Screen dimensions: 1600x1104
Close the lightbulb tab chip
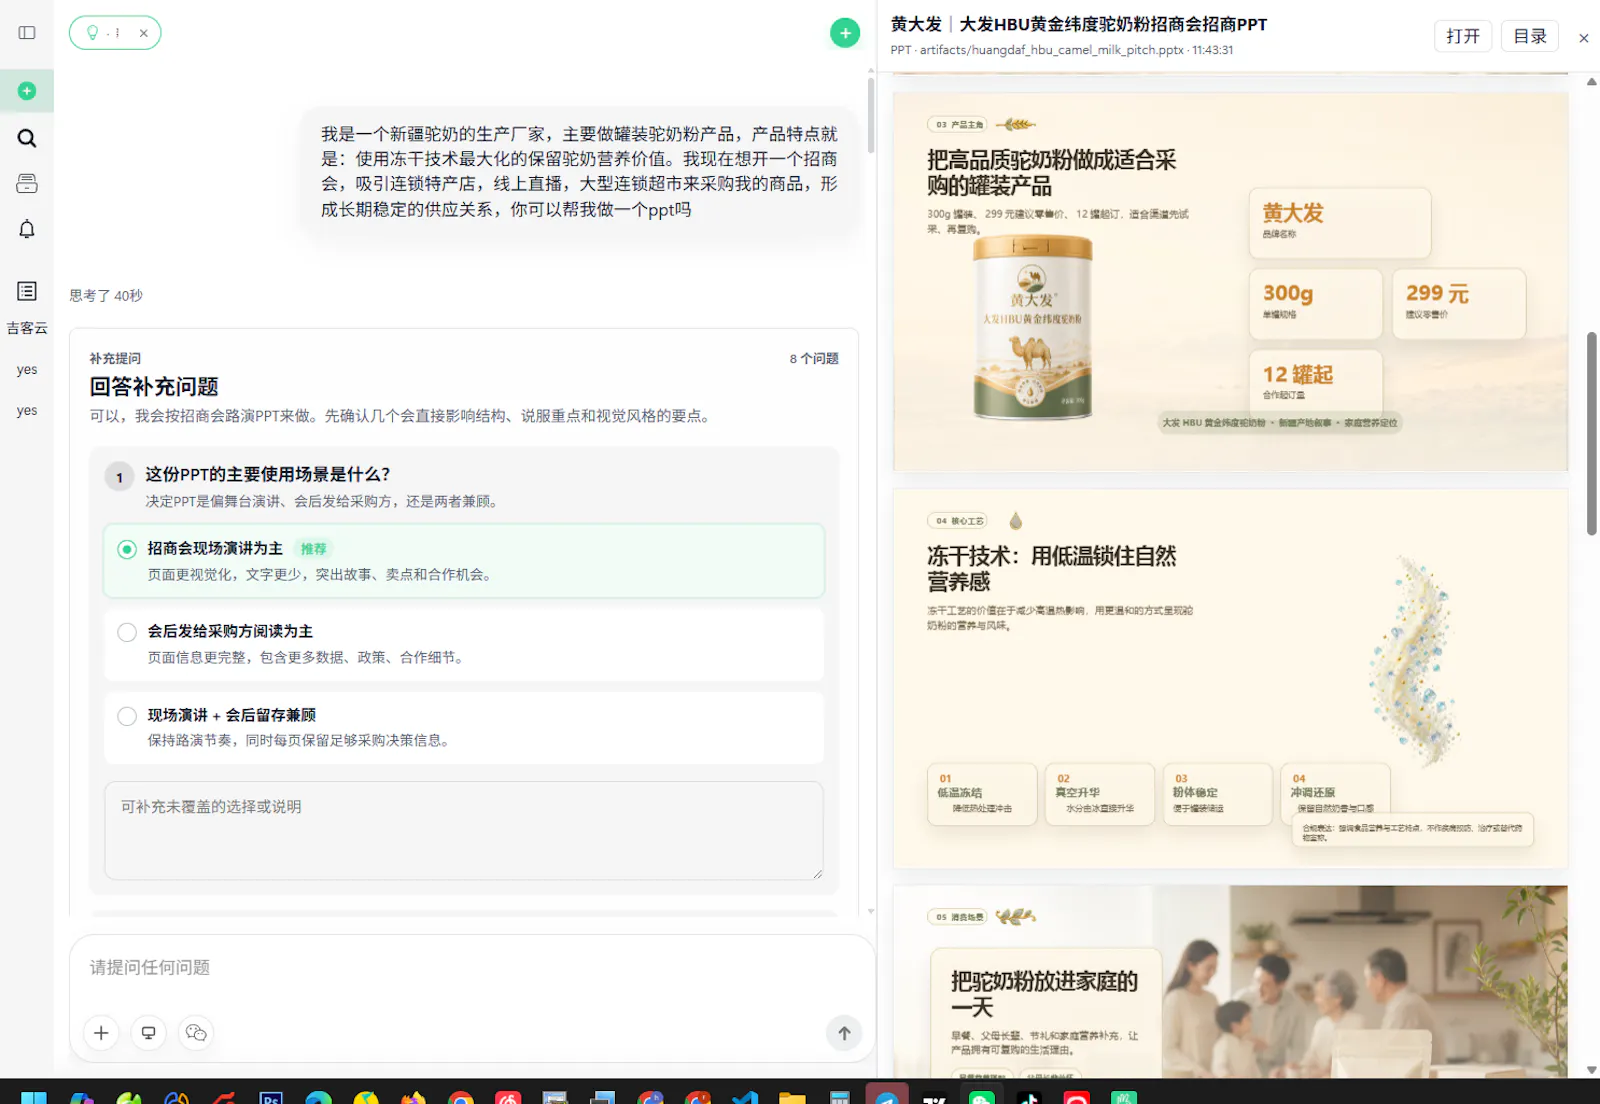[x=144, y=33]
